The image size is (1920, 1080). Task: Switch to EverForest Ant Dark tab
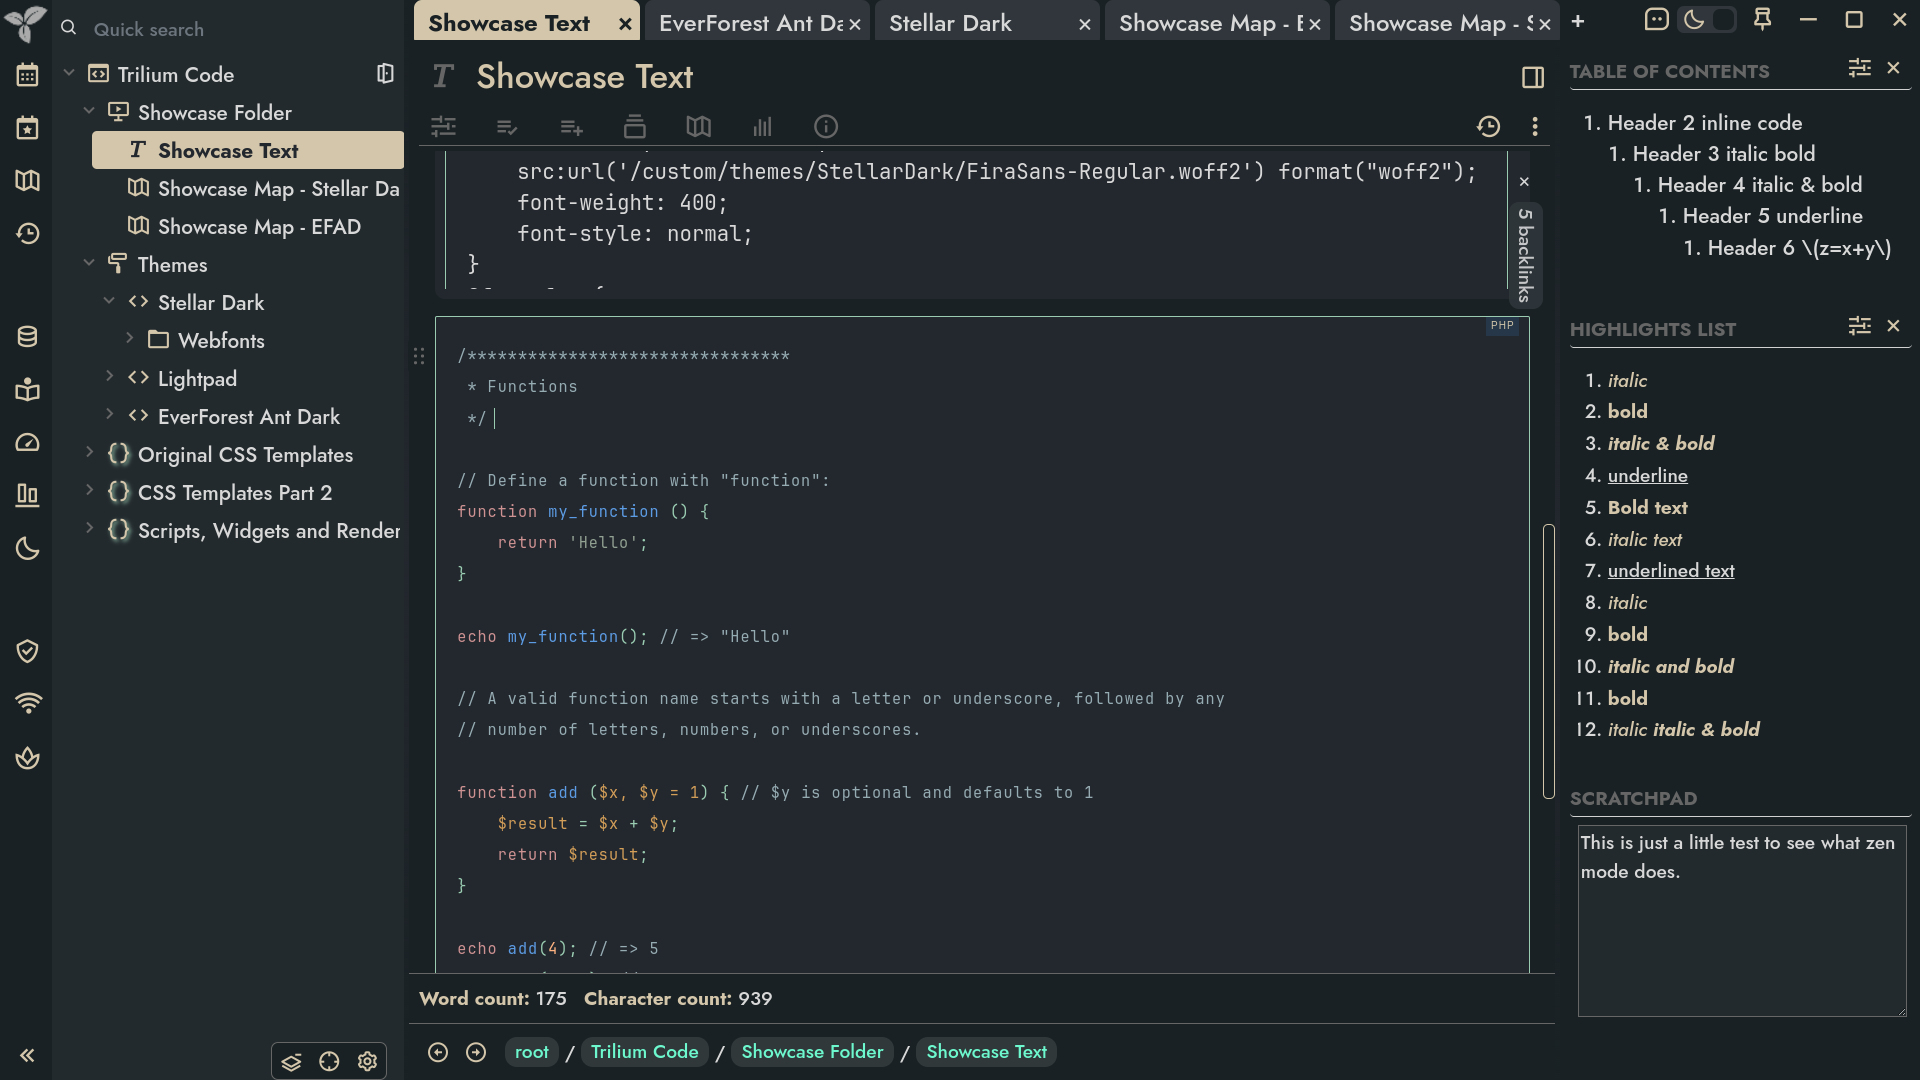[750, 23]
